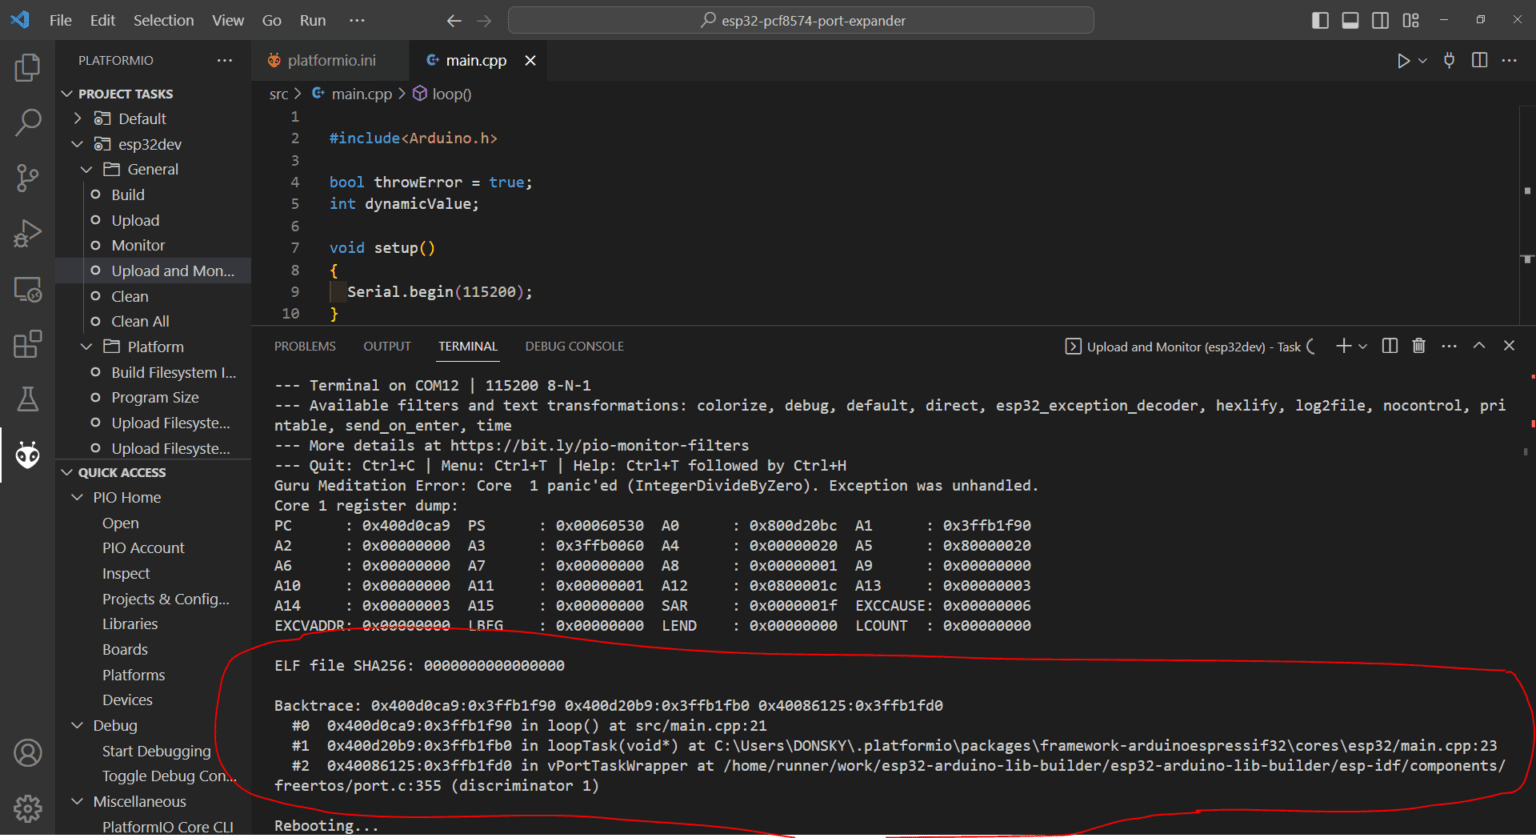This screenshot has width=1536, height=838.
Task: Expand the Default project task node
Action: point(78,119)
